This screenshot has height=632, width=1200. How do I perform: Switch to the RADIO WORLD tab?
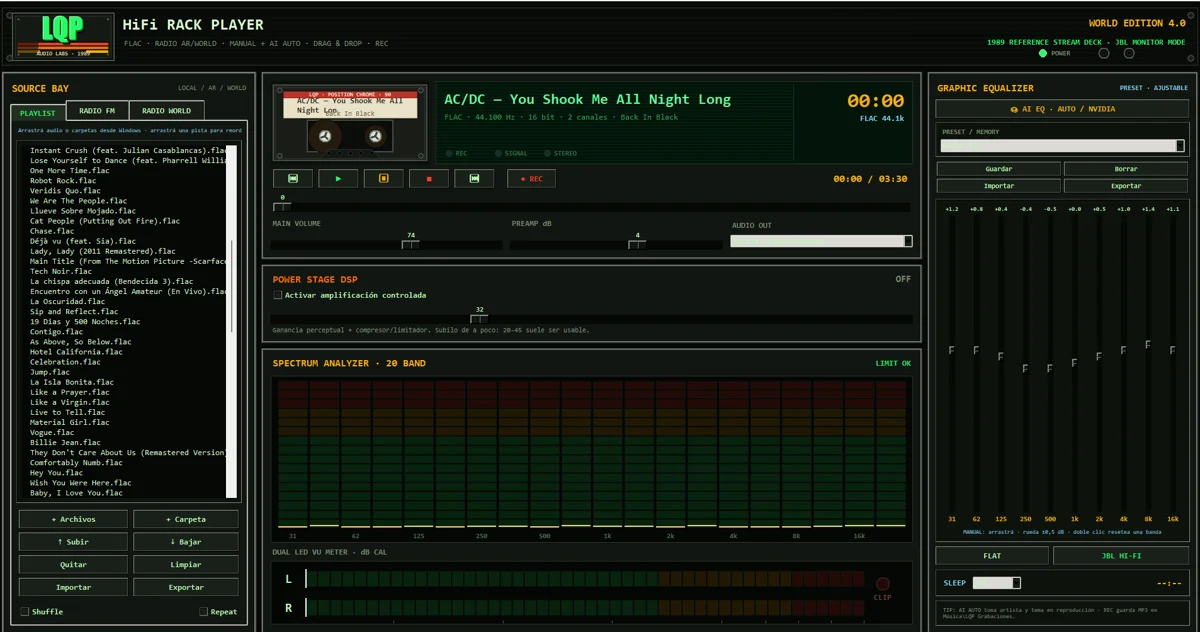click(166, 111)
